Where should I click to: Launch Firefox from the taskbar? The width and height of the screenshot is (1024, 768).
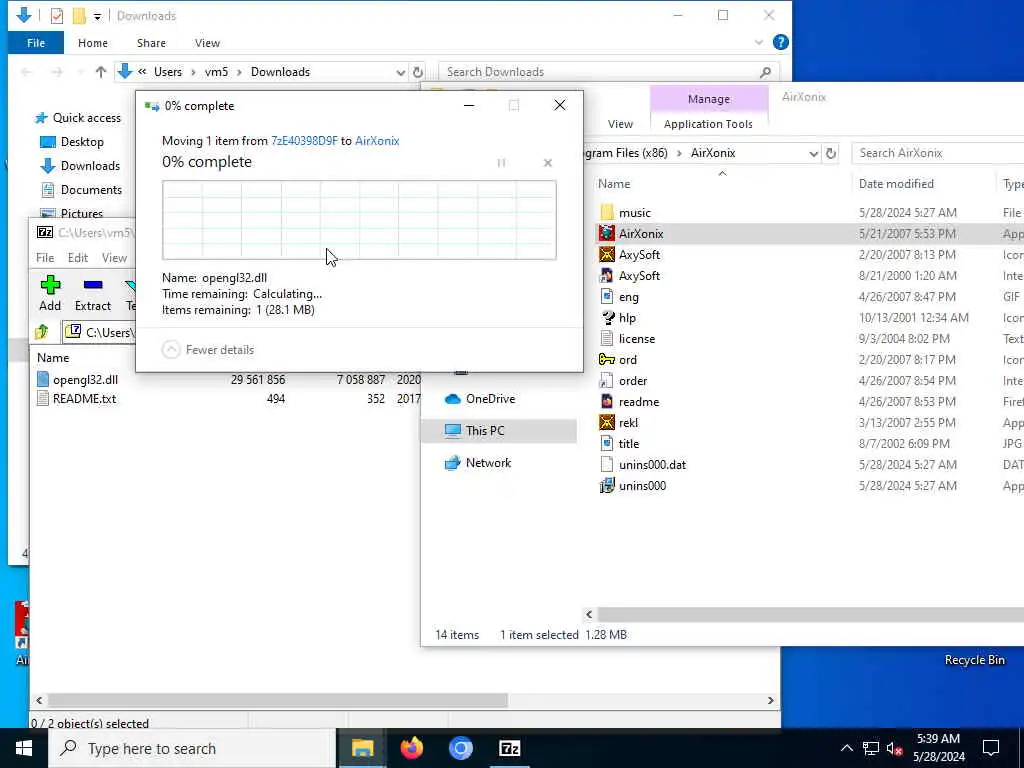coord(411,748)
